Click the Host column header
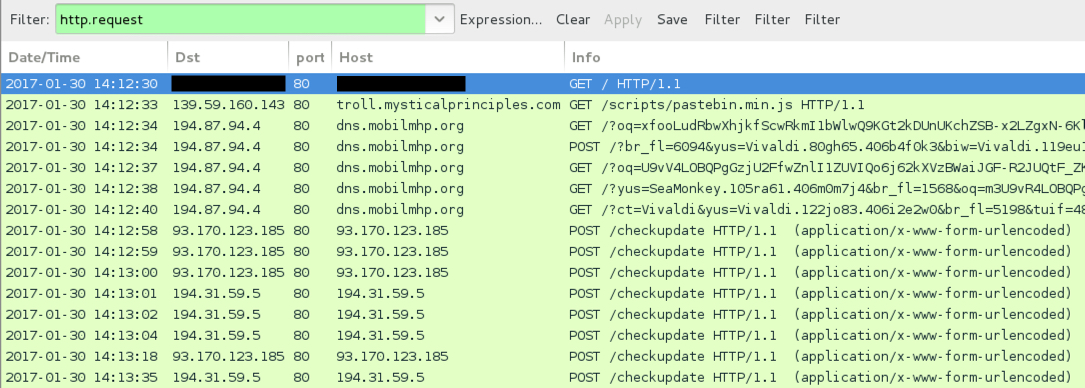 [x=448, y=57]
